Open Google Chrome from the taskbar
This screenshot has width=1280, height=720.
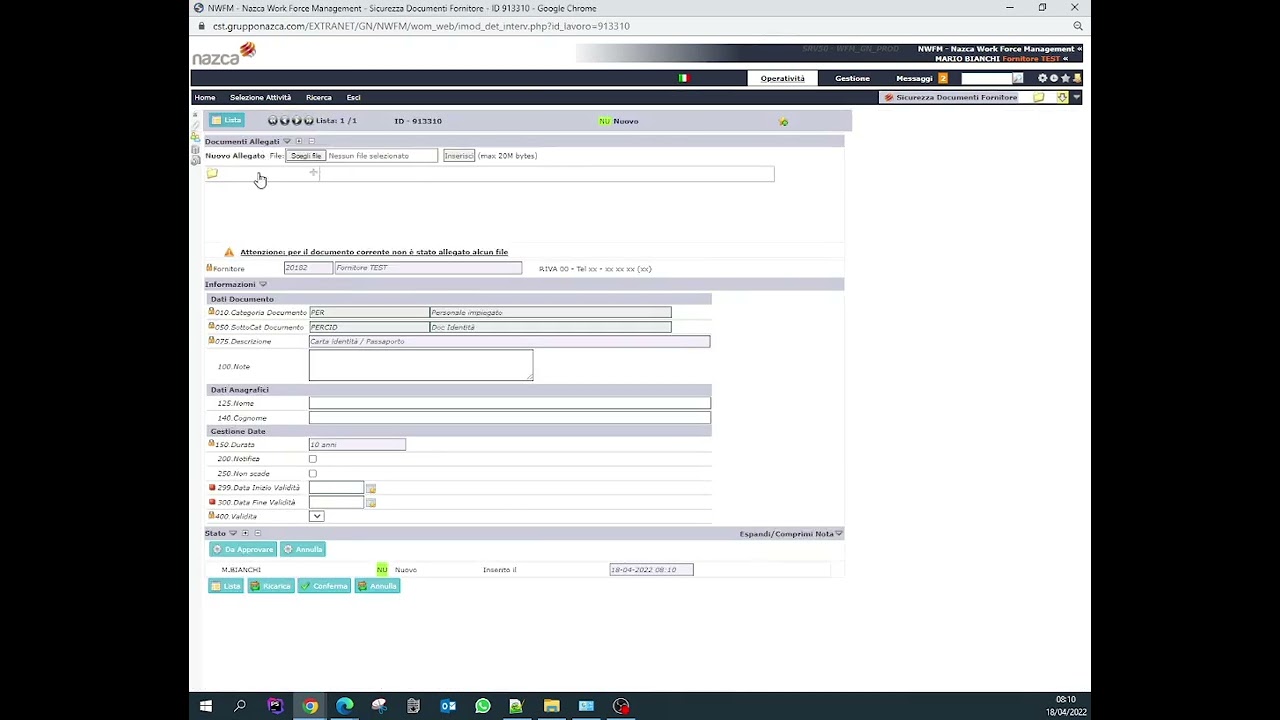point(310,706)
